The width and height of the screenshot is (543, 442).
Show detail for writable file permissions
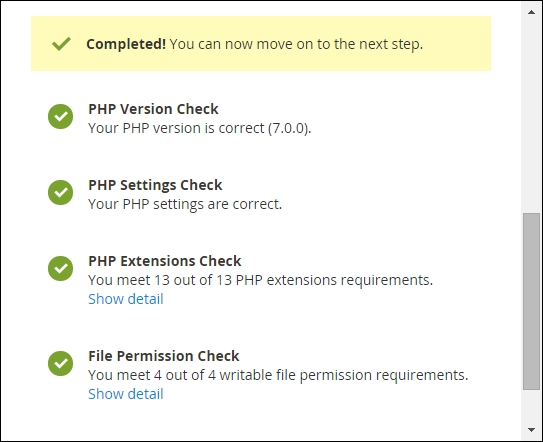(126, 394)
